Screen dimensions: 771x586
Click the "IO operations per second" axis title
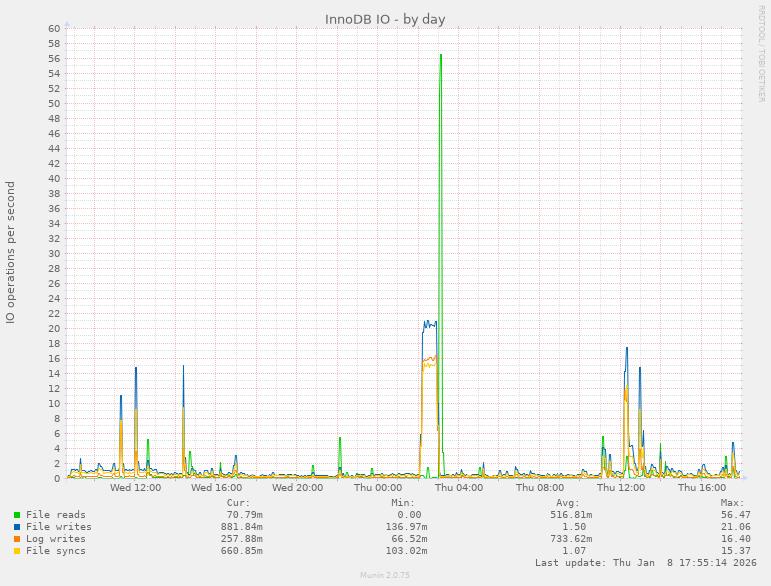coord(10,253)
